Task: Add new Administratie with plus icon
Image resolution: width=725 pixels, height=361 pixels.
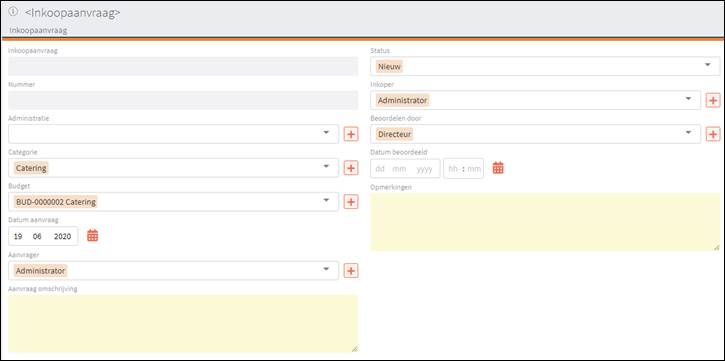Action: (x=351, y=135)
